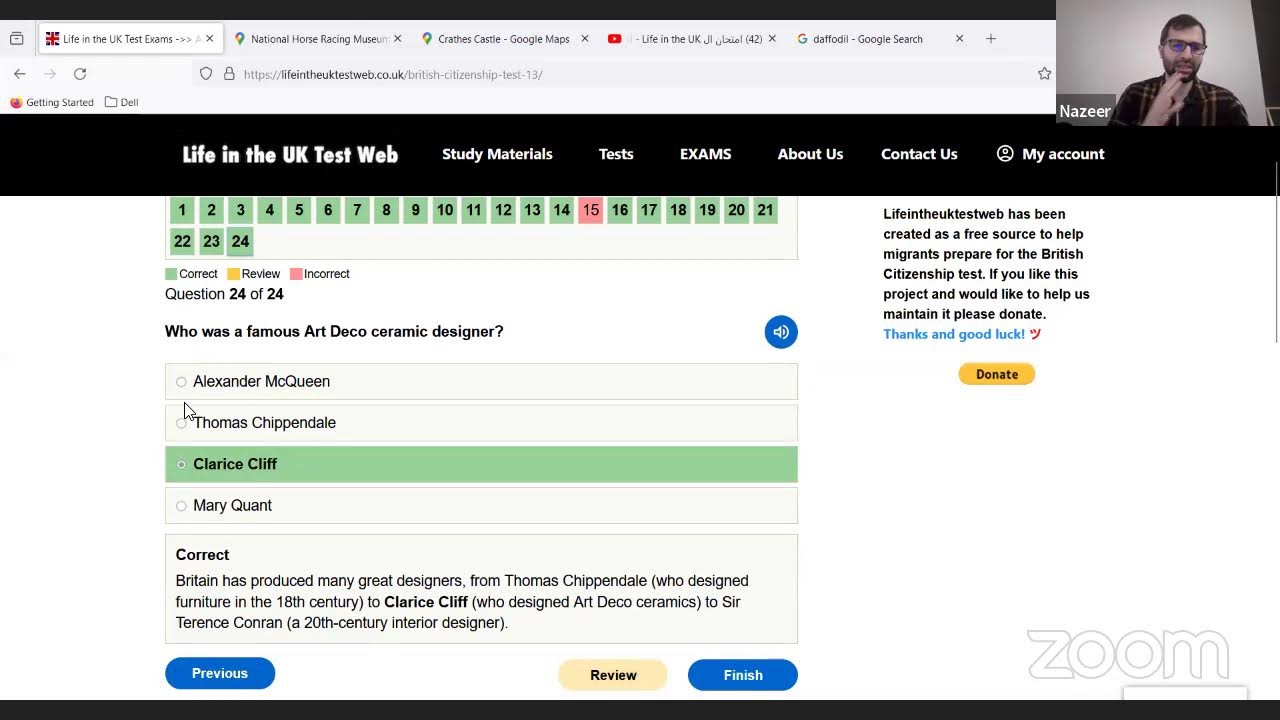Select the Alexander McQueen answer
This screenshot has height=720, width=1280.
481,381
